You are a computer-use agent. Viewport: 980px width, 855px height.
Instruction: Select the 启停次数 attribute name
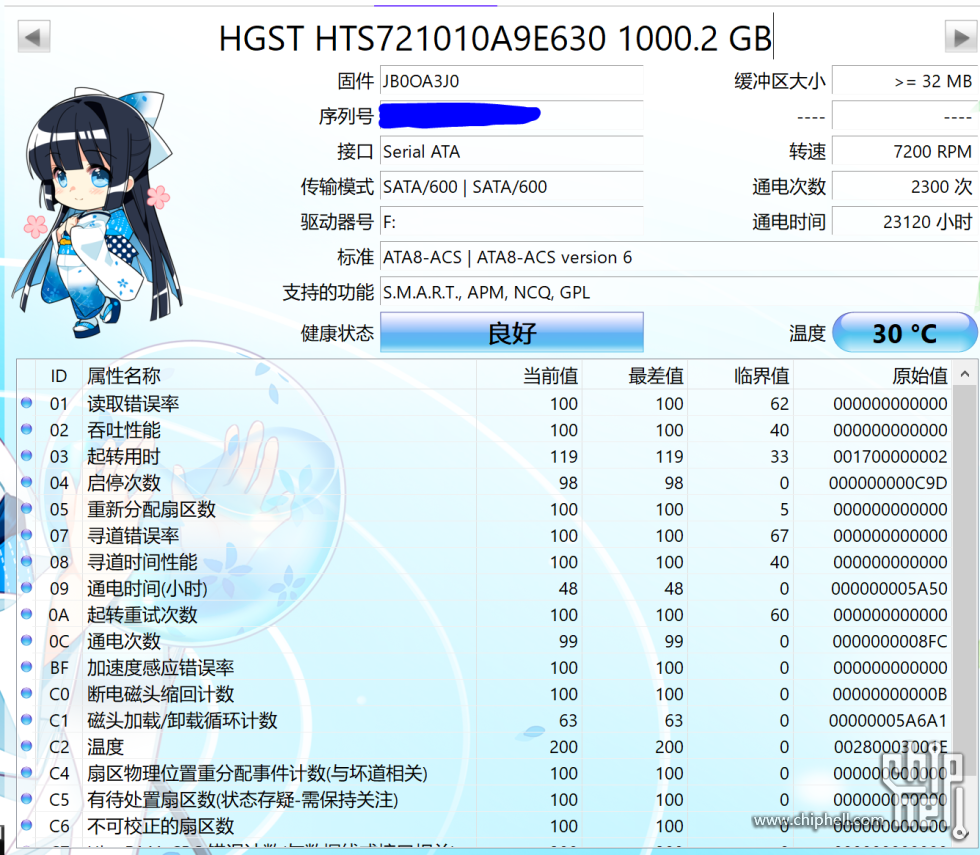coord(124,483)
